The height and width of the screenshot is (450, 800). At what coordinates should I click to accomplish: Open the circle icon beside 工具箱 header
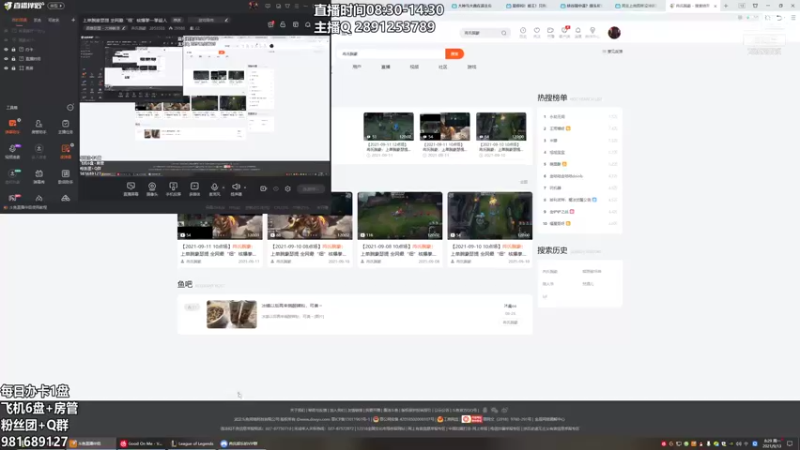coord(70,108)
